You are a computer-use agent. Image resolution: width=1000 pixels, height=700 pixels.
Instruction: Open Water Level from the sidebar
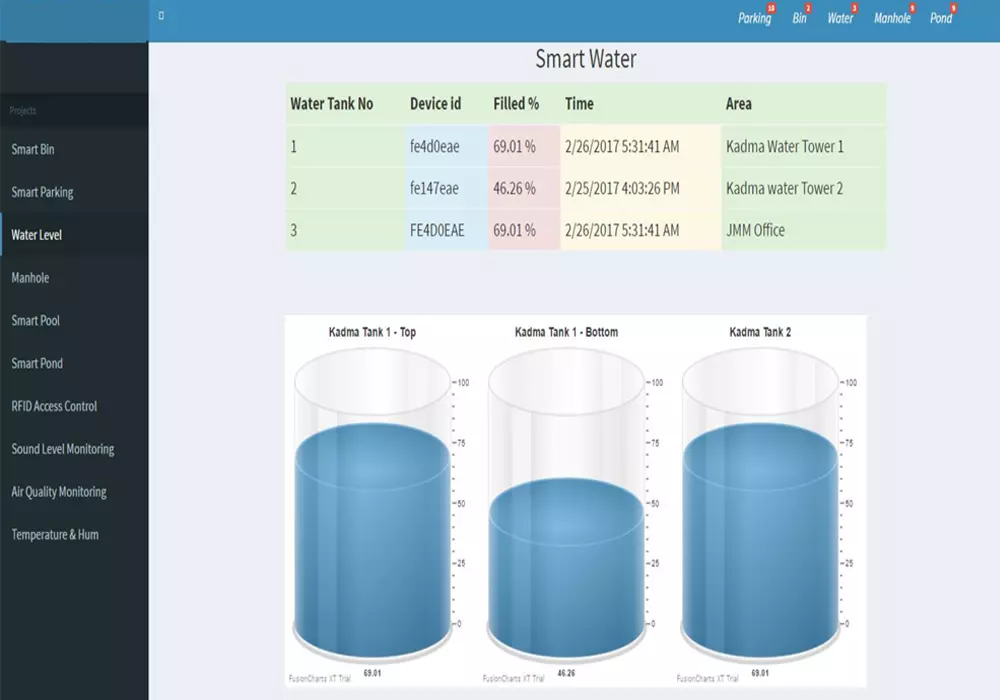pyautogui.click(x=36, y=234)
